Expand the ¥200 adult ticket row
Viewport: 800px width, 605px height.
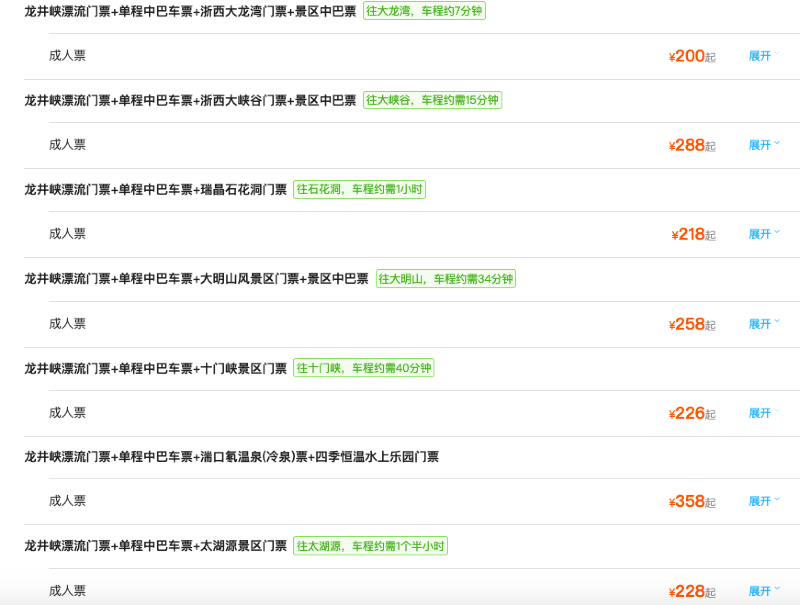pos(764,56)
